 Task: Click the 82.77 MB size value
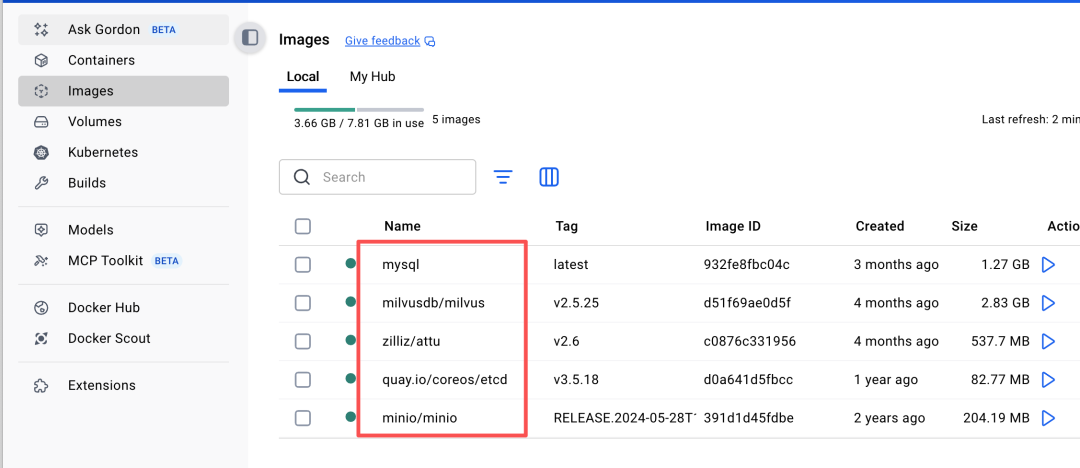[x=999, y=379]
